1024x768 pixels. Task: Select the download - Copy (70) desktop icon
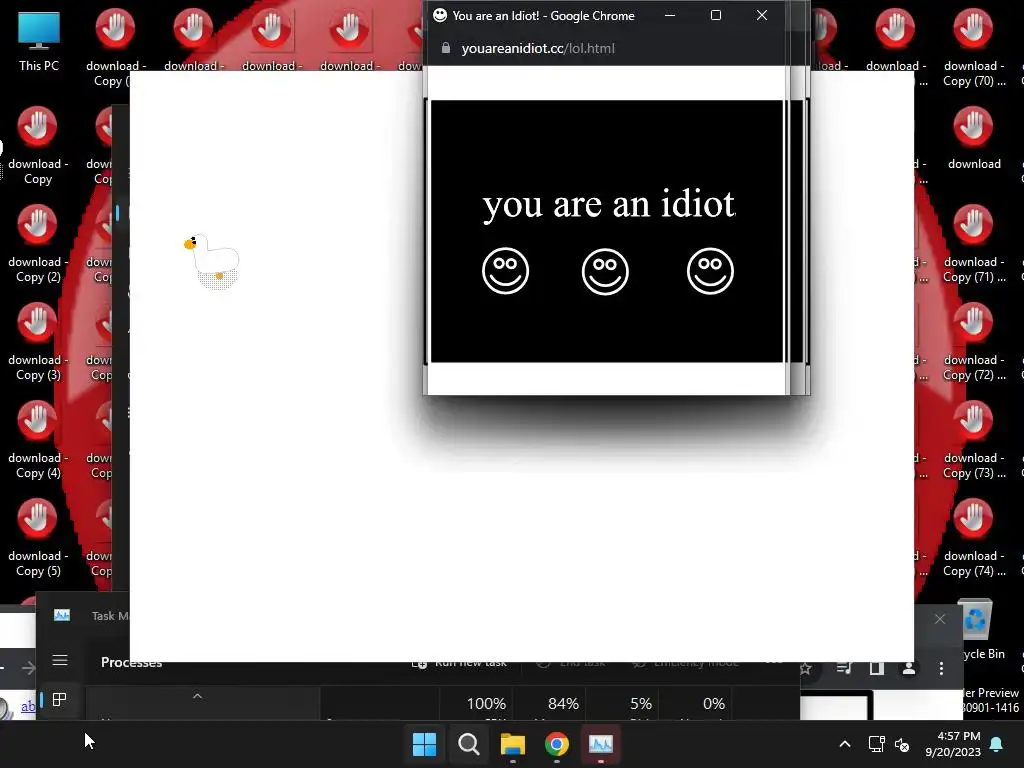coord(973,48)
